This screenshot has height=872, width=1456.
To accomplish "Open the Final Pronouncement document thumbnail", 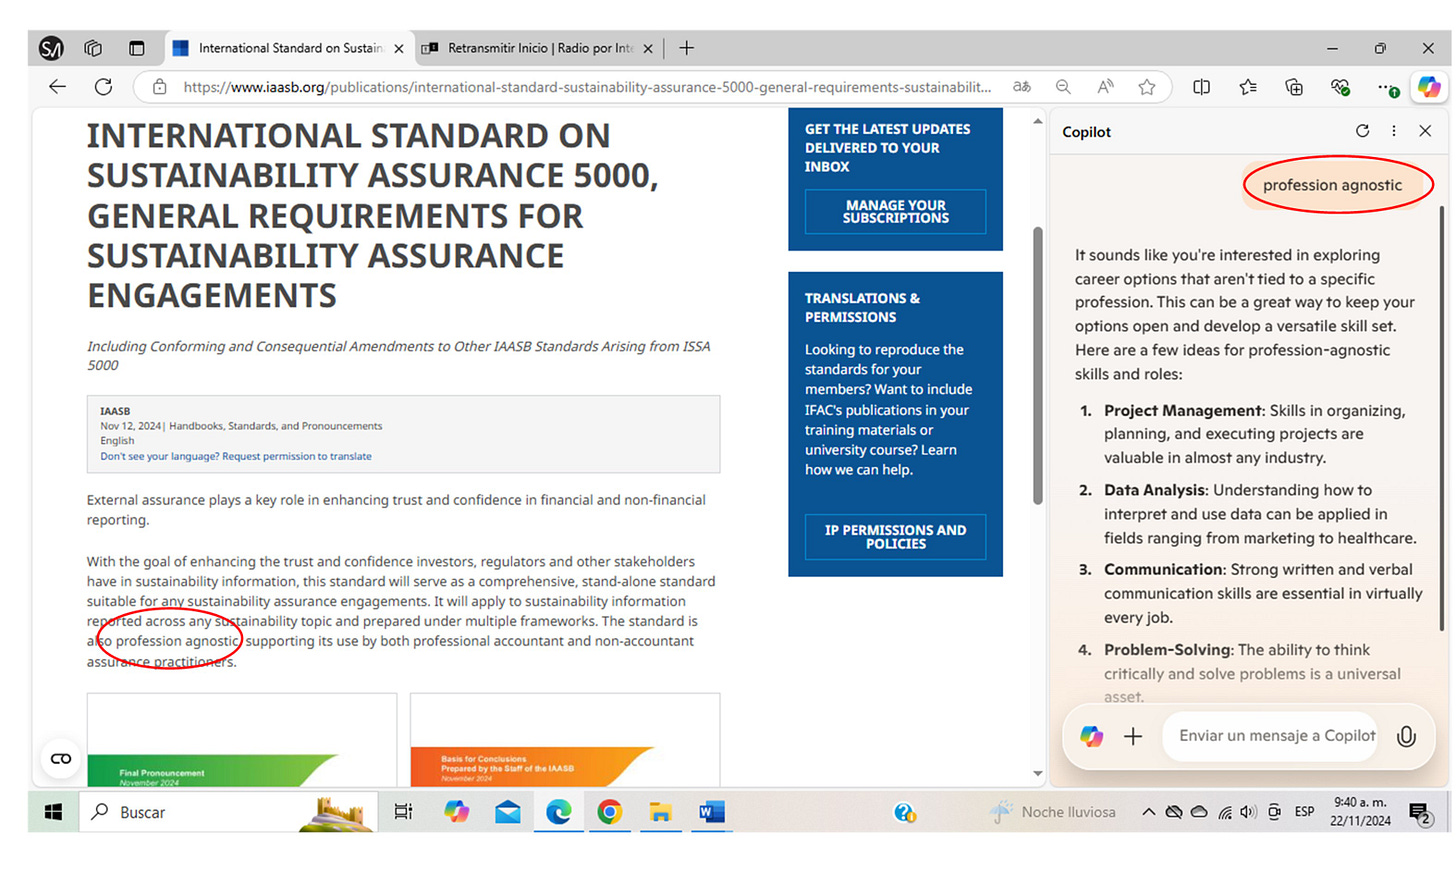I will [241, 739].
